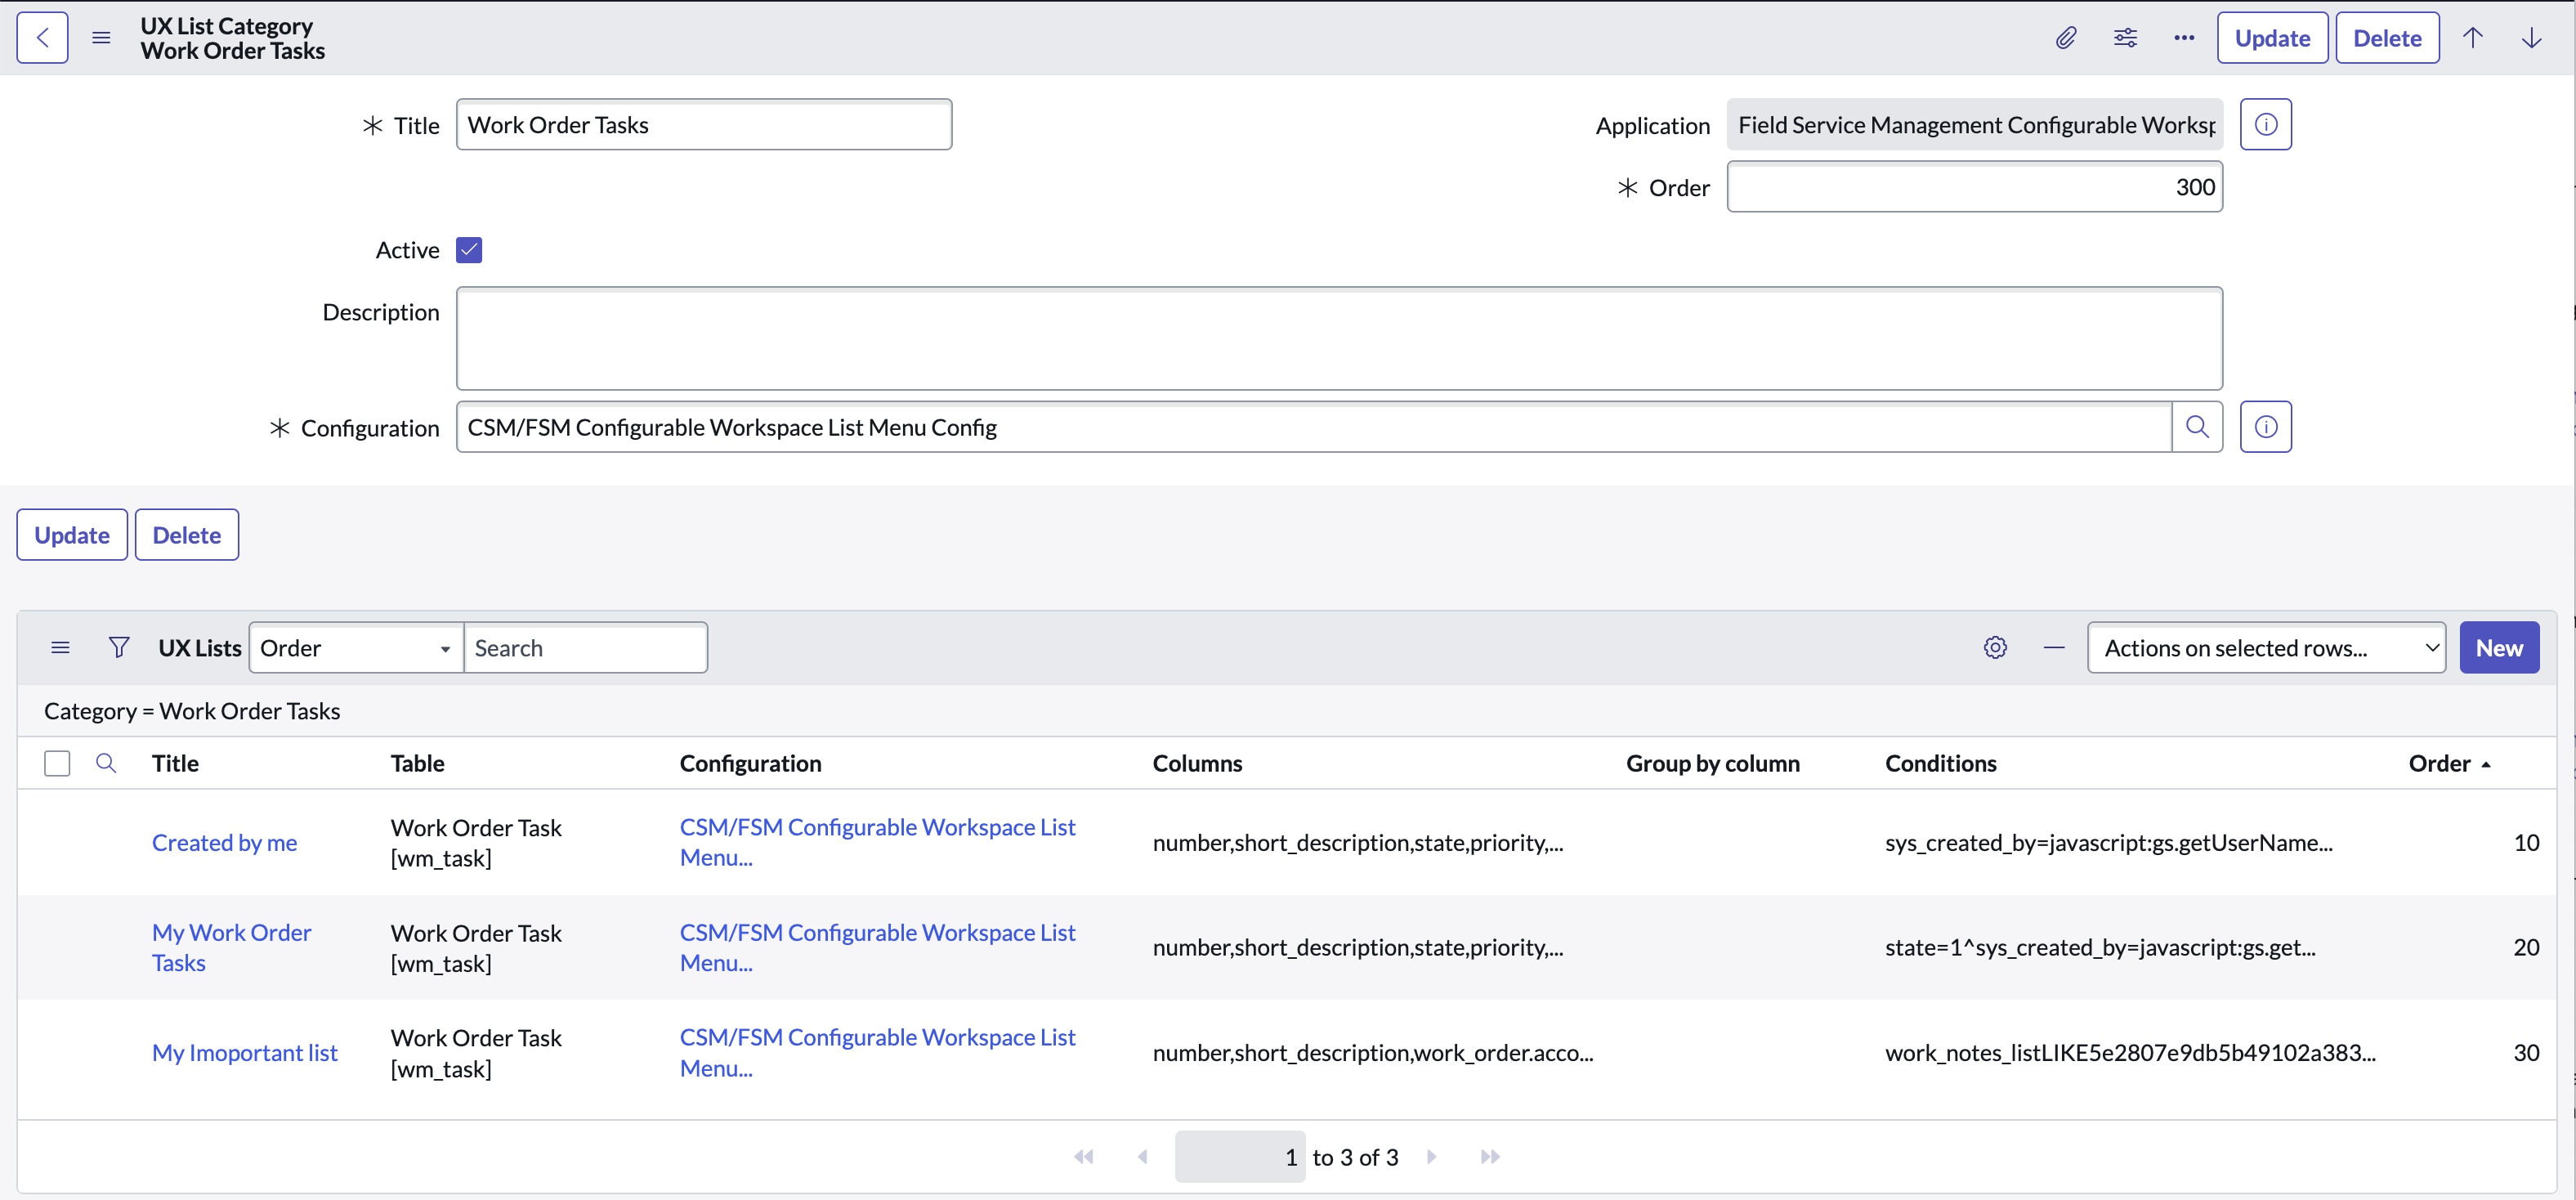The height and width of the screenshot is (1200, 2576).
Task: Collapse the UX Lists using the minus icon
Action: [2054, 647]
